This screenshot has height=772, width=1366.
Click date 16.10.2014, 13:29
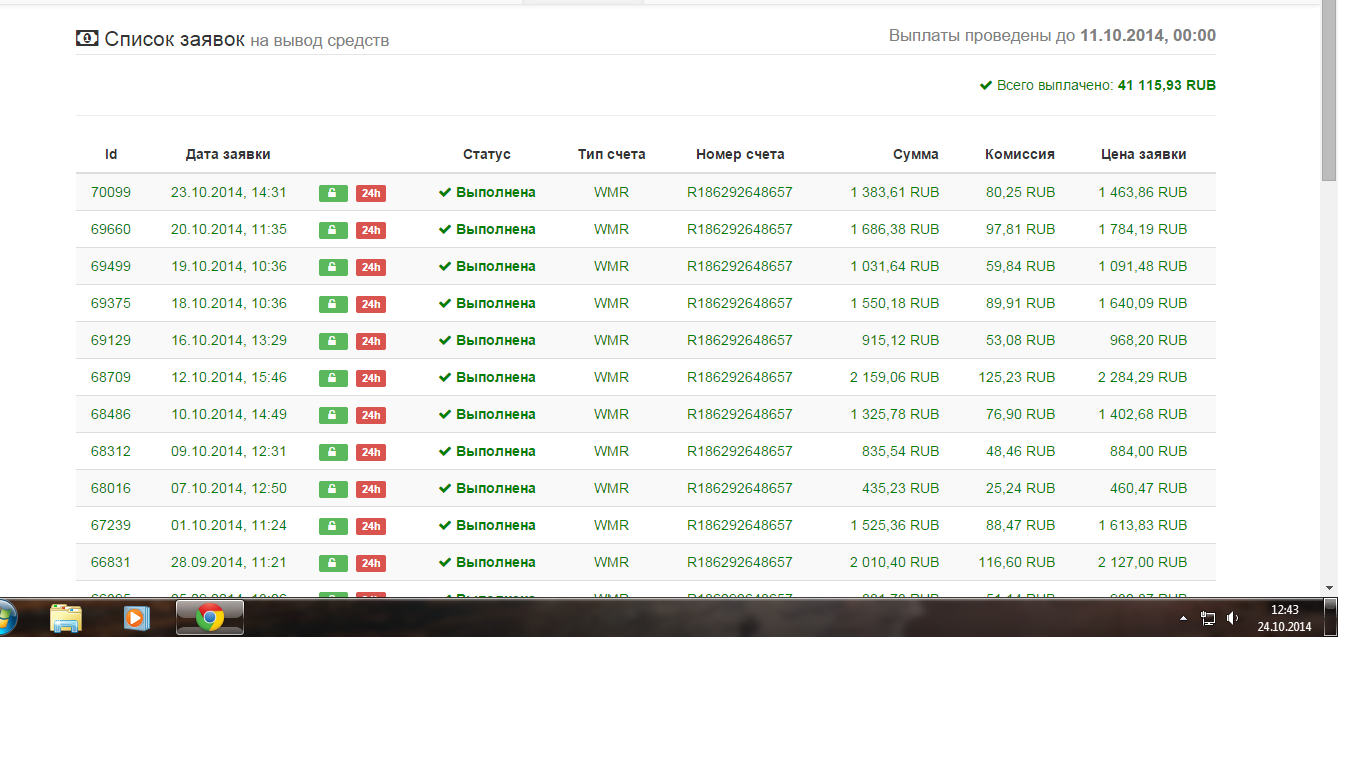[x=229, y=340]
